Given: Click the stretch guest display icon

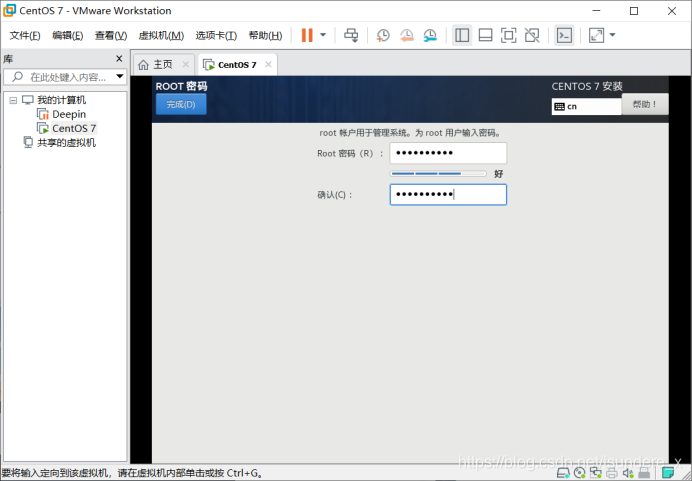Looking at the screenshot, I should coord(596,35).
